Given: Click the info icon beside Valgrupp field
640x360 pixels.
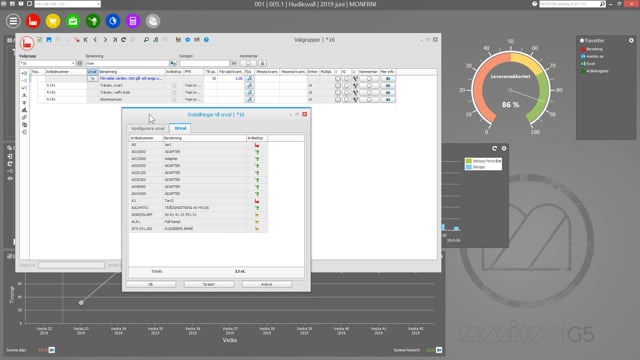Looking at the screenshot, I should point(80,63).
